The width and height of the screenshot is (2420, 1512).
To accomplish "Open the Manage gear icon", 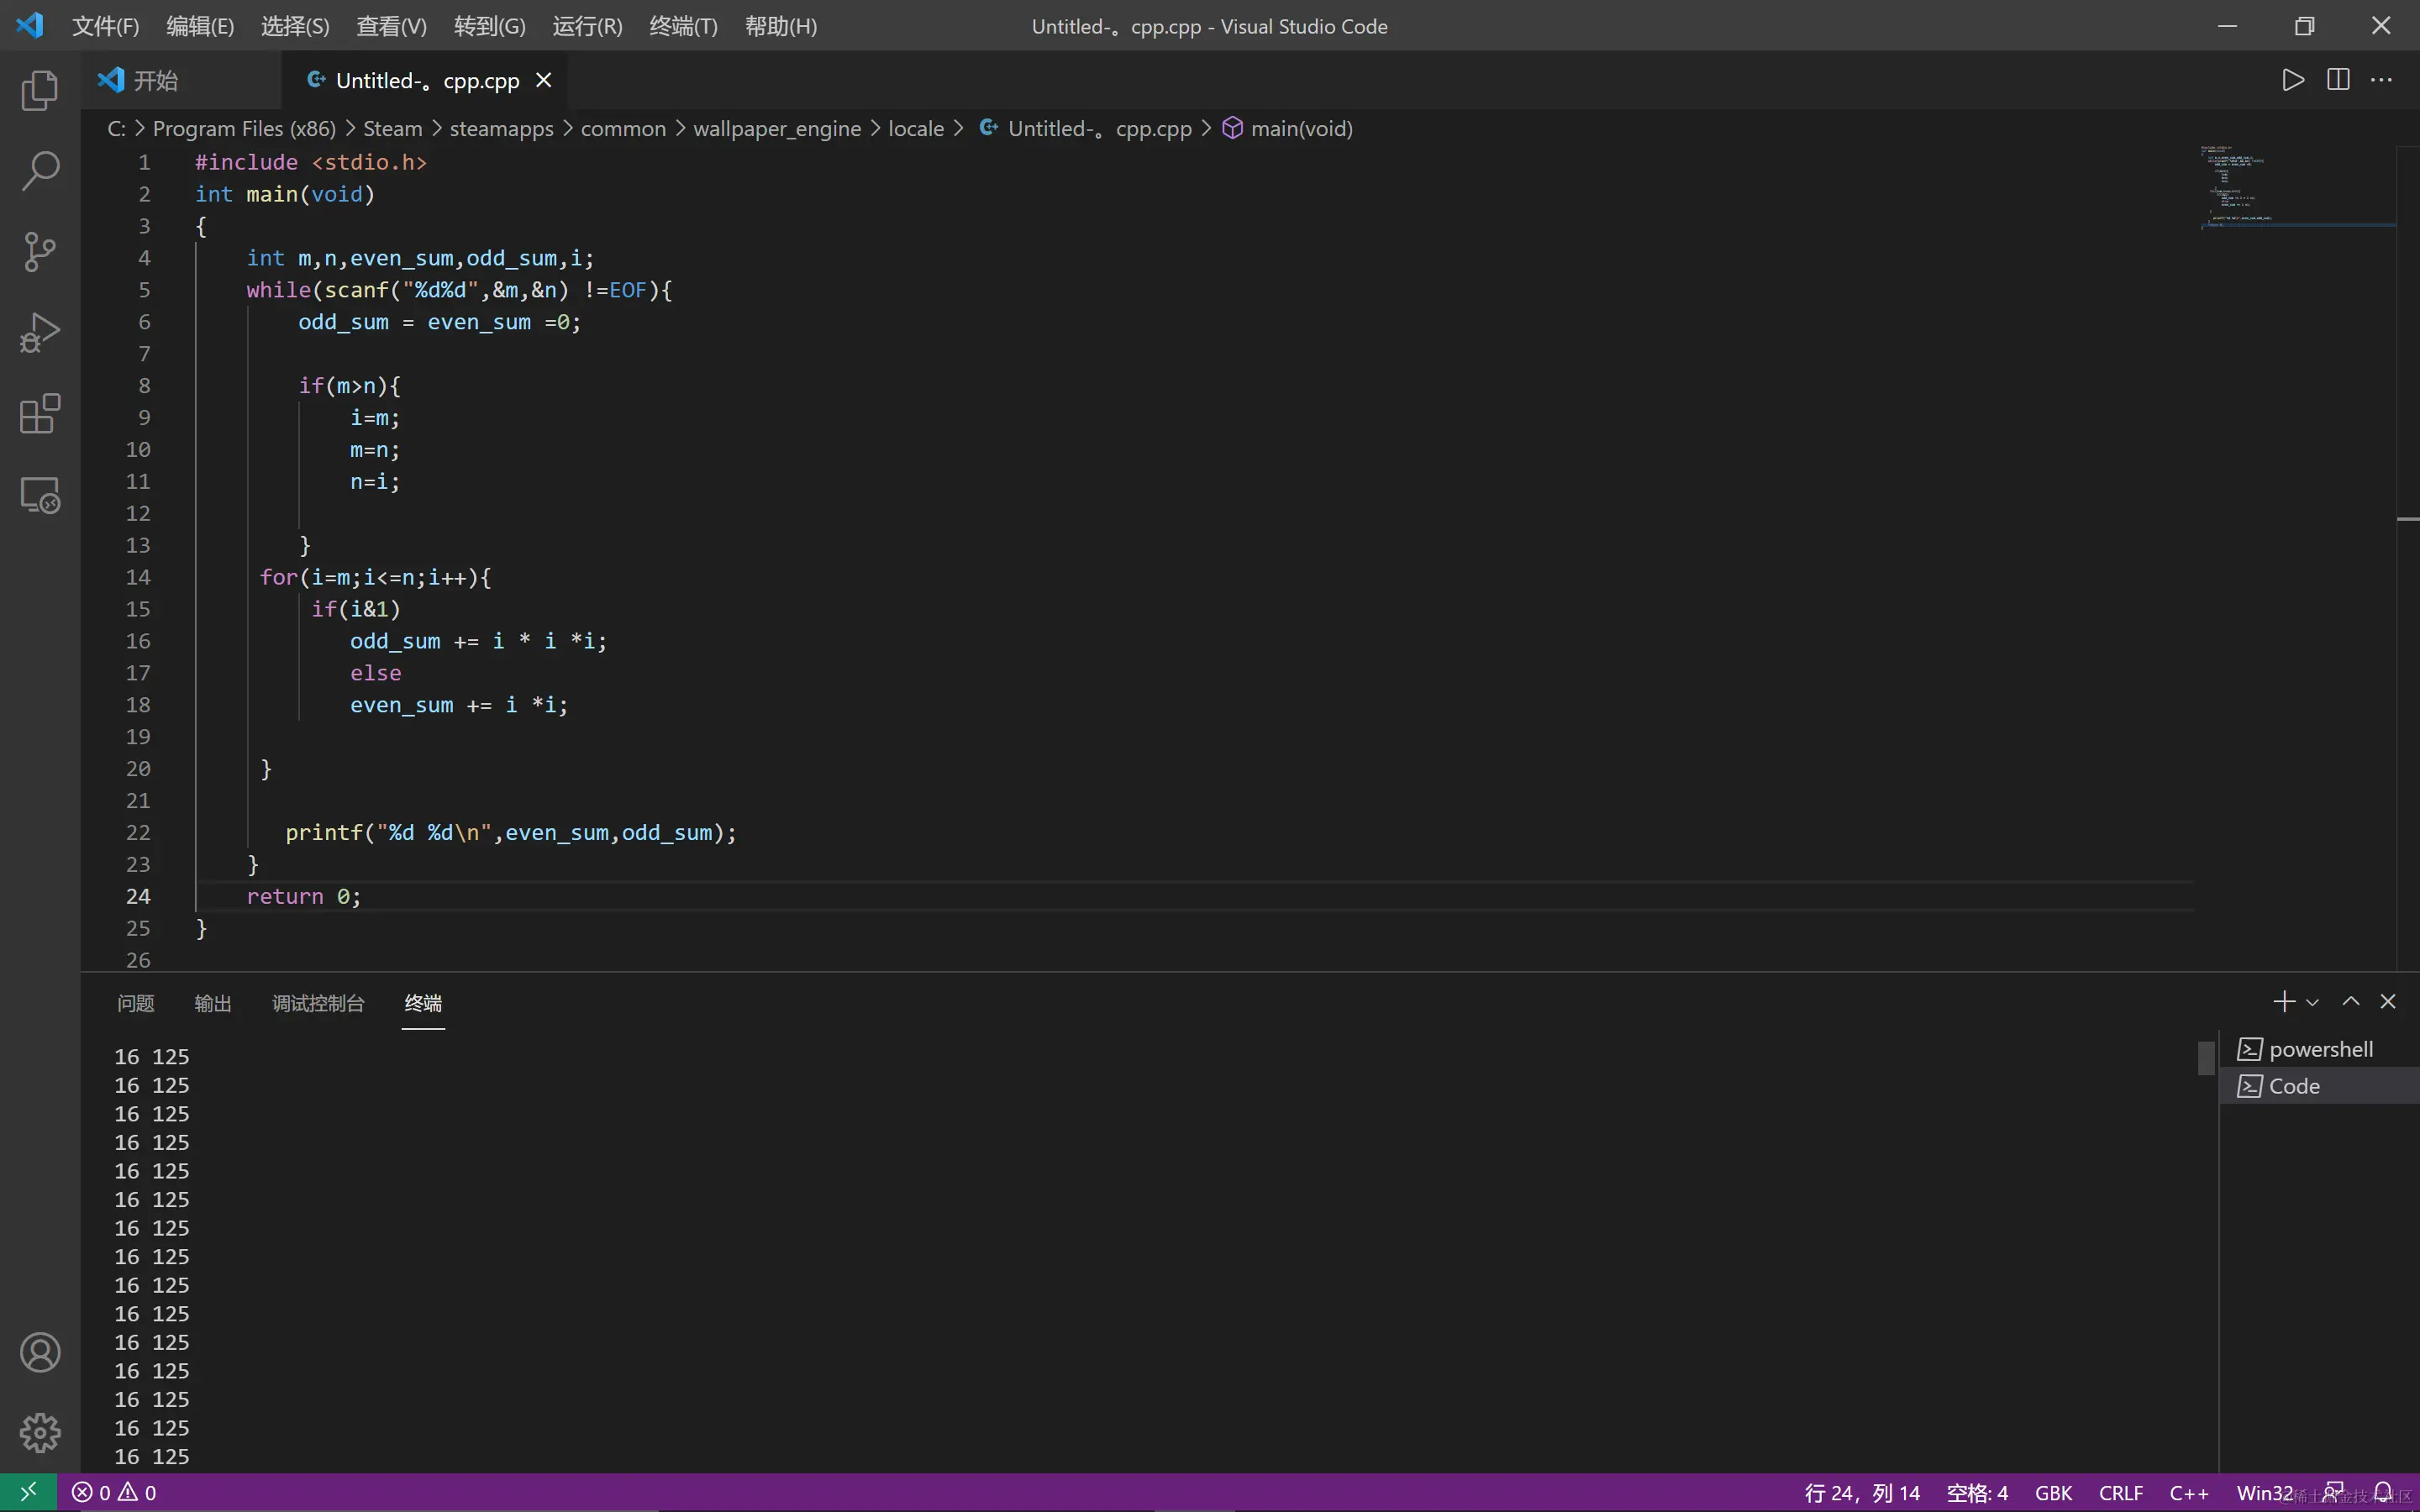I will [x=40, y=1432].
